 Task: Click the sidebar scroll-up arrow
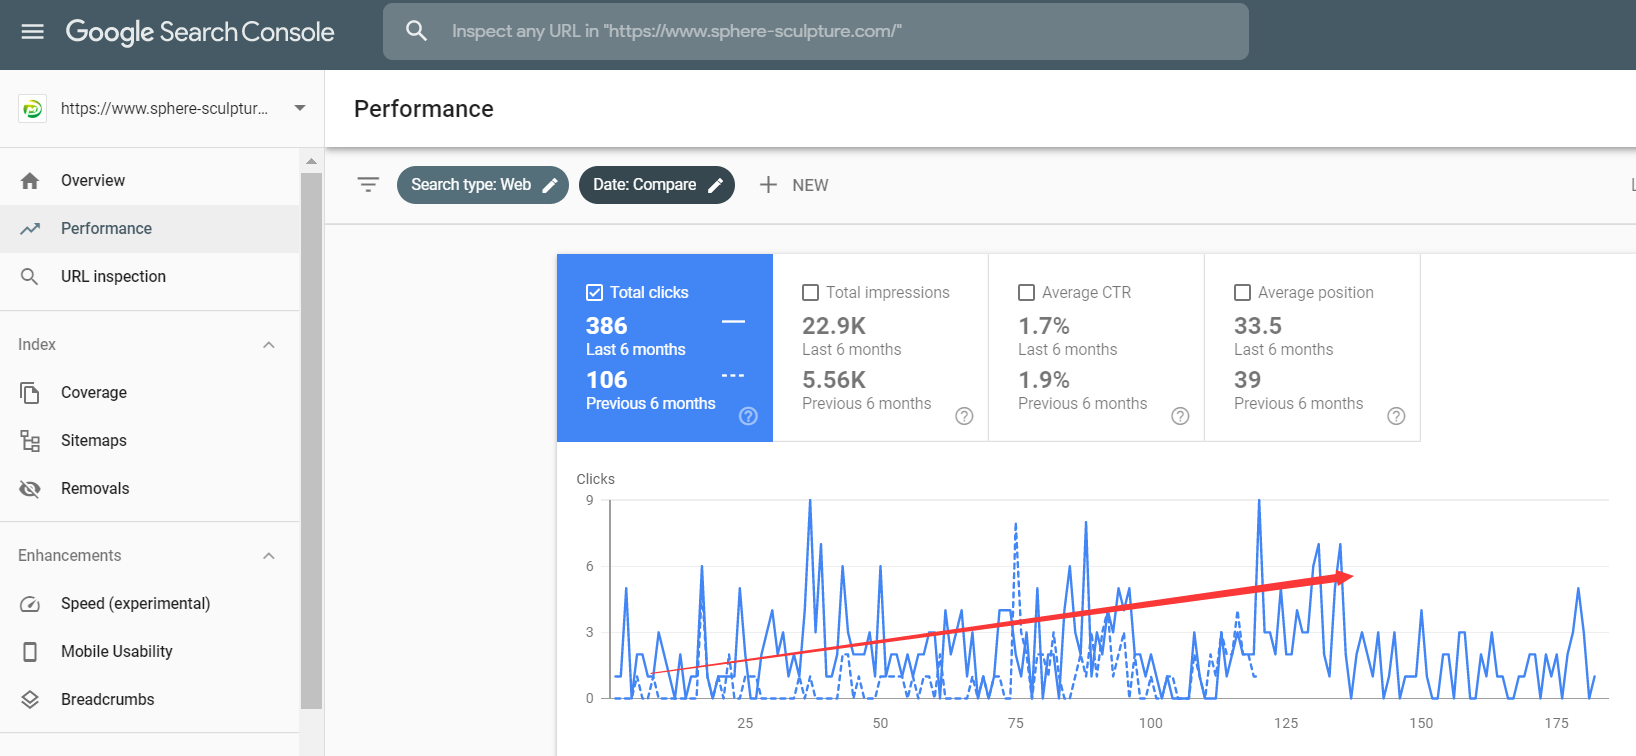[311, 161]
